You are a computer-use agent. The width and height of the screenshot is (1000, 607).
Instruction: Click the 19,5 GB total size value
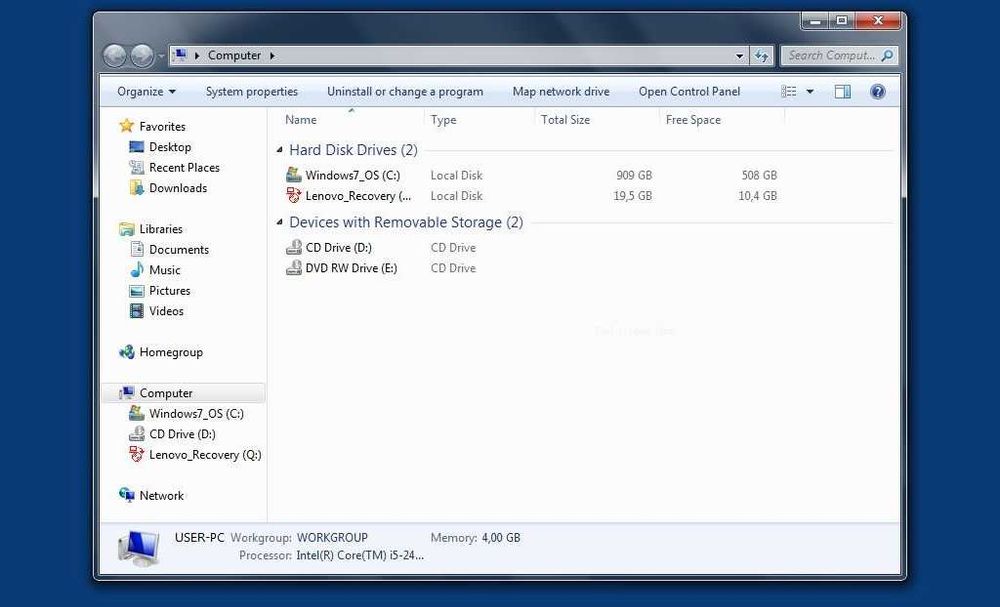[x=633, y=196]
